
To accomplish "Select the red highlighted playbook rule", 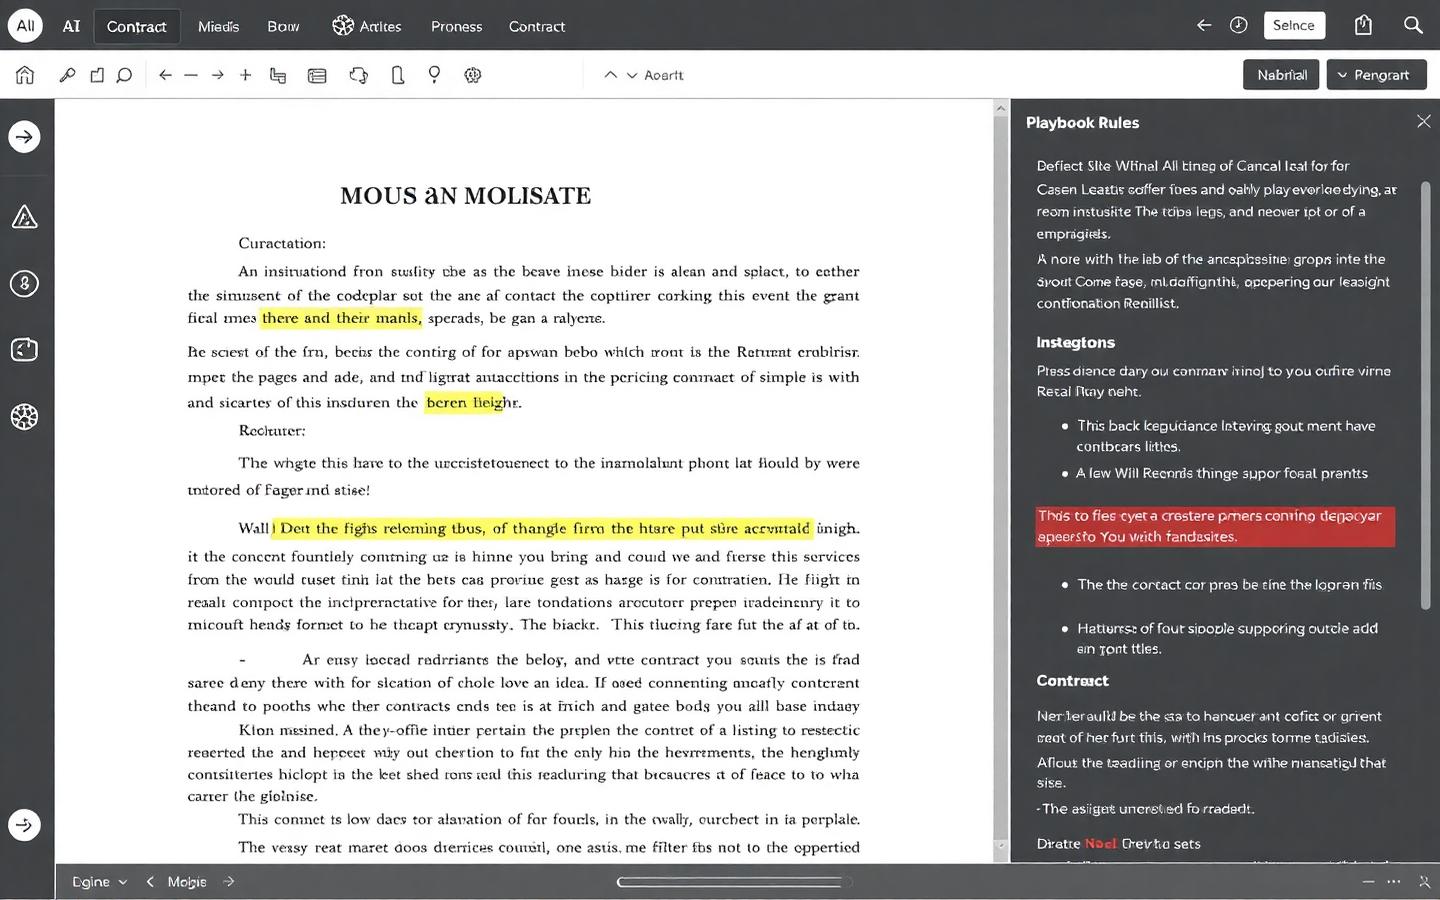I will (x=1215, y=526).
